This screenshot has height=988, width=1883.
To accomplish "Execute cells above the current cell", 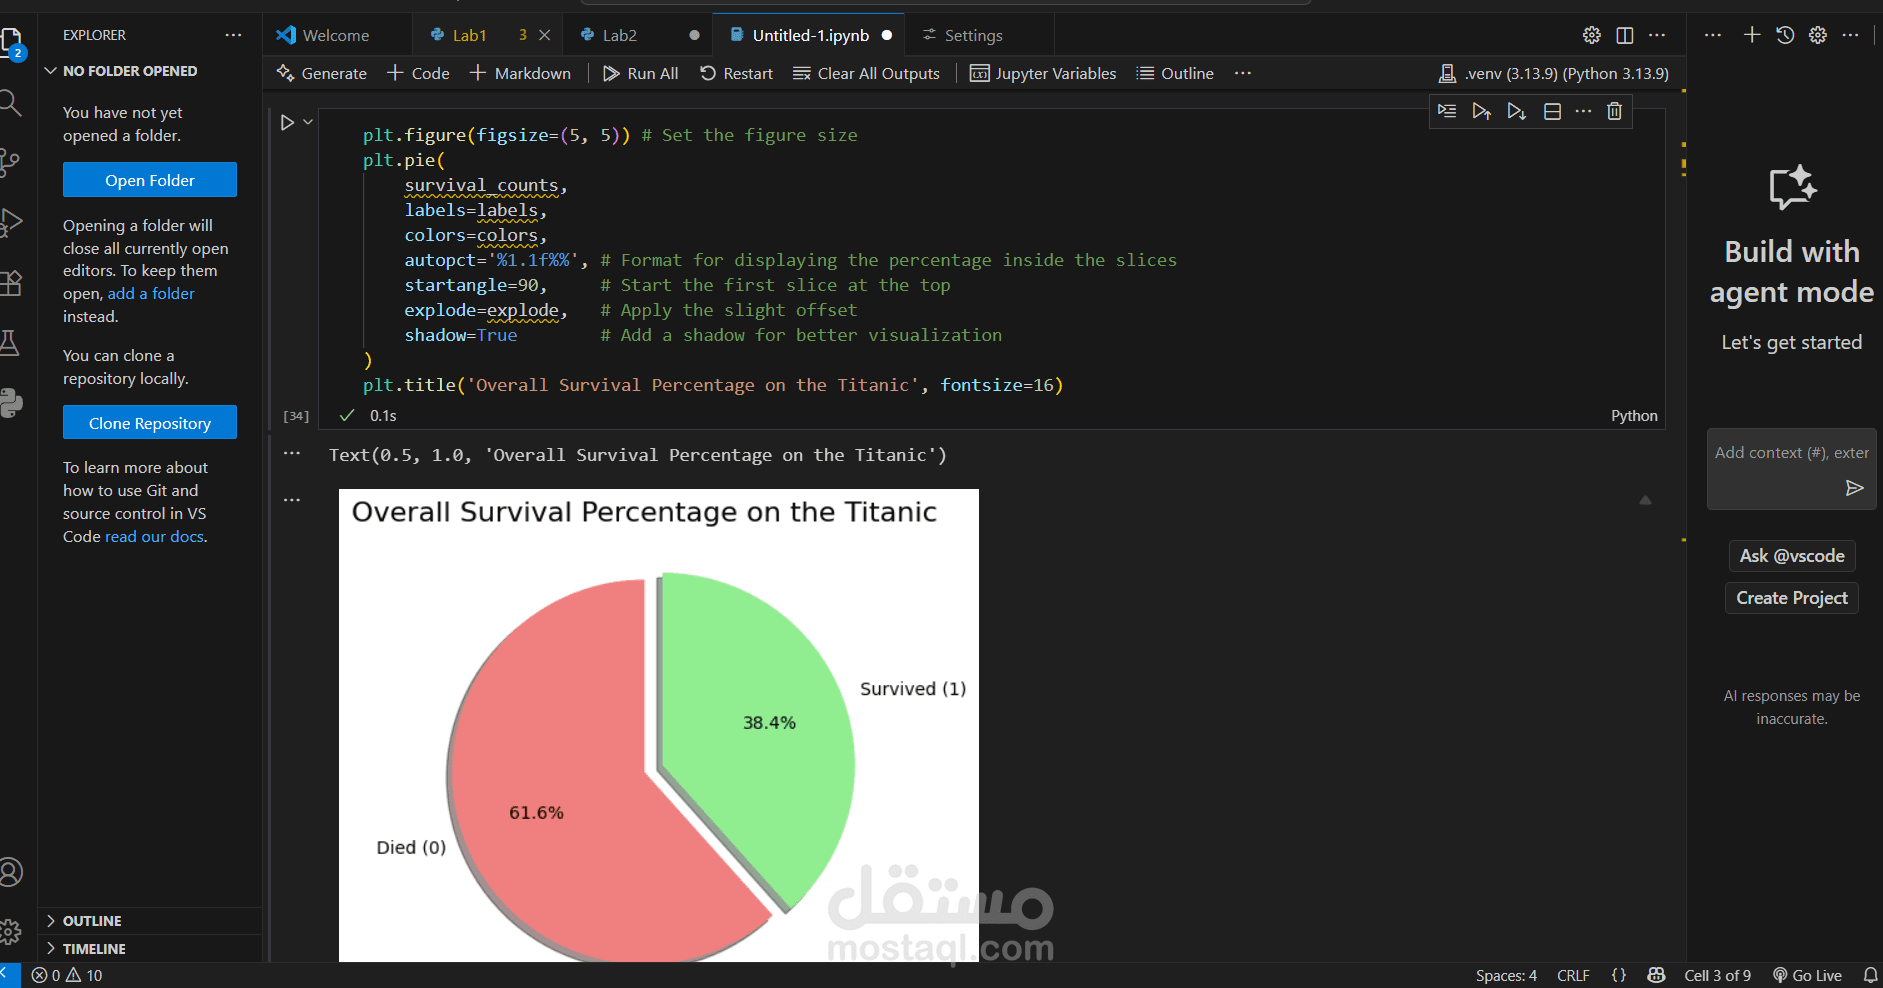I will (1481, 111).
